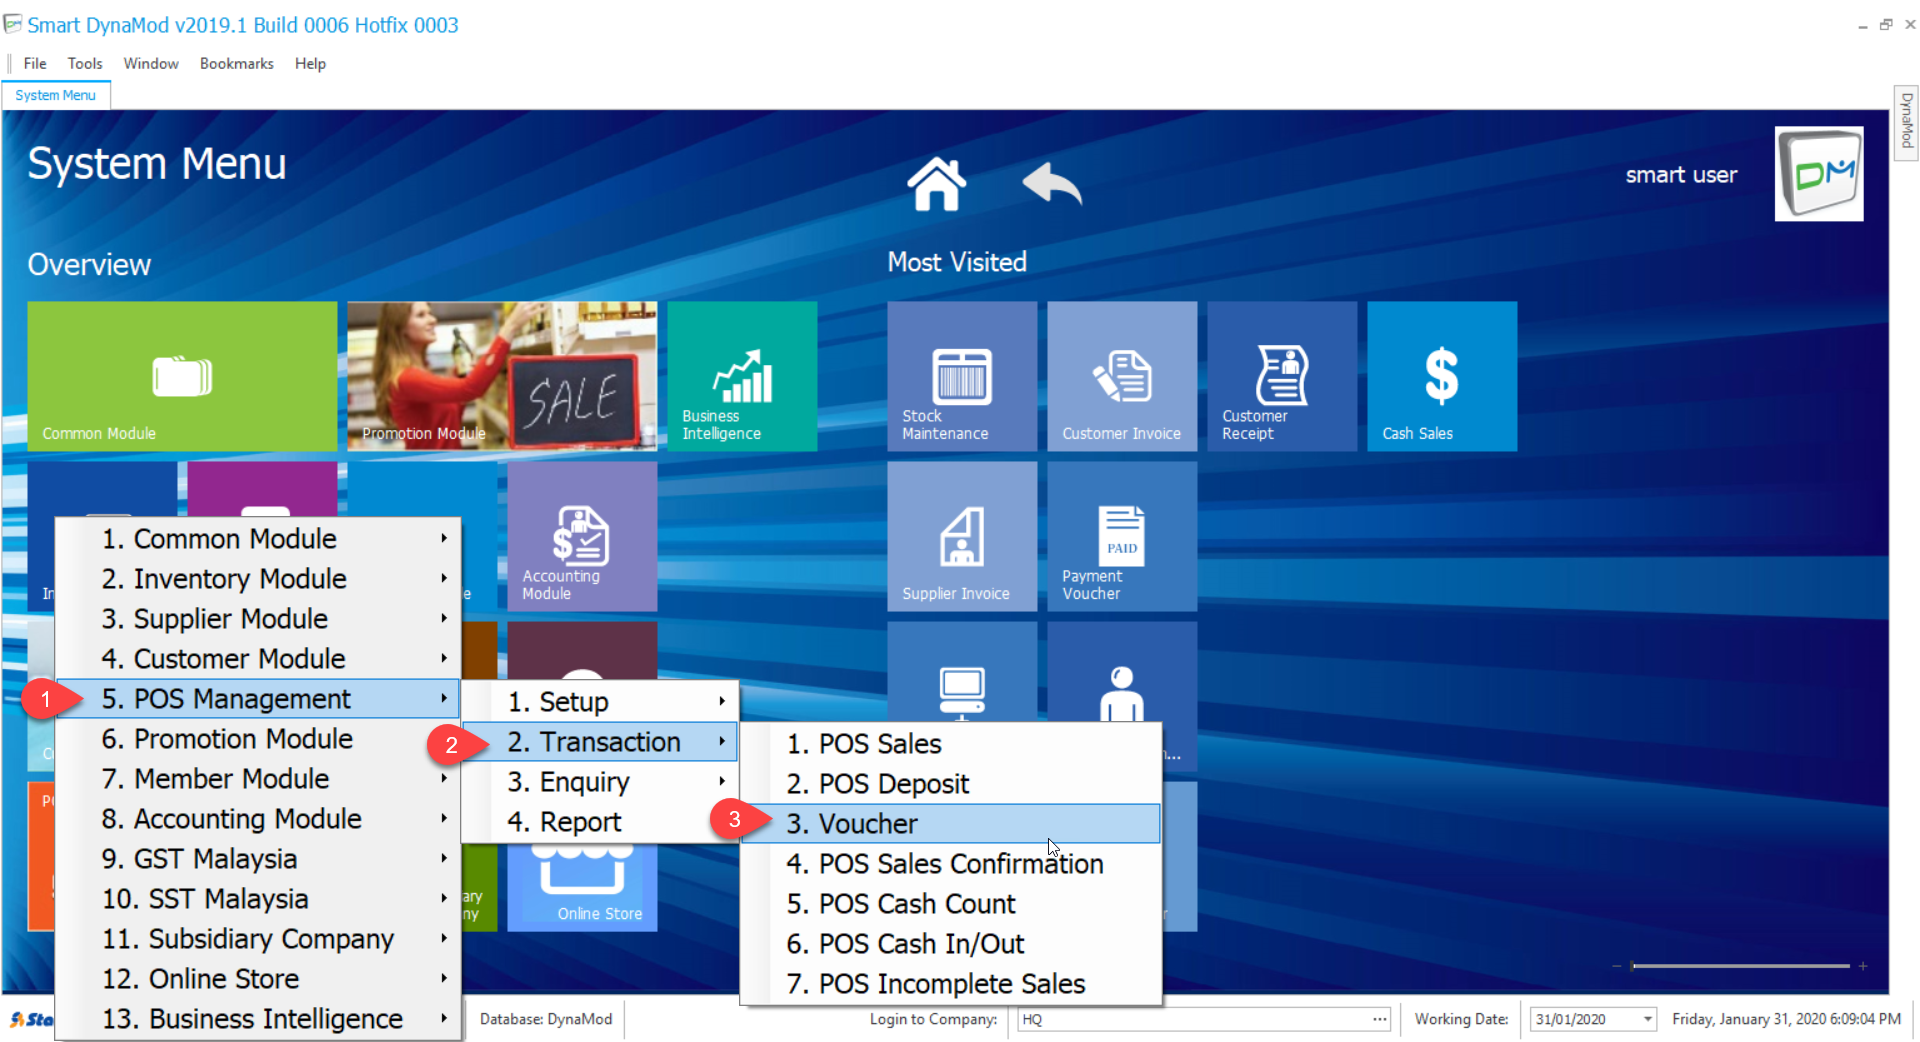
Task: Click the Home icon
Action: tap(936, 184)
